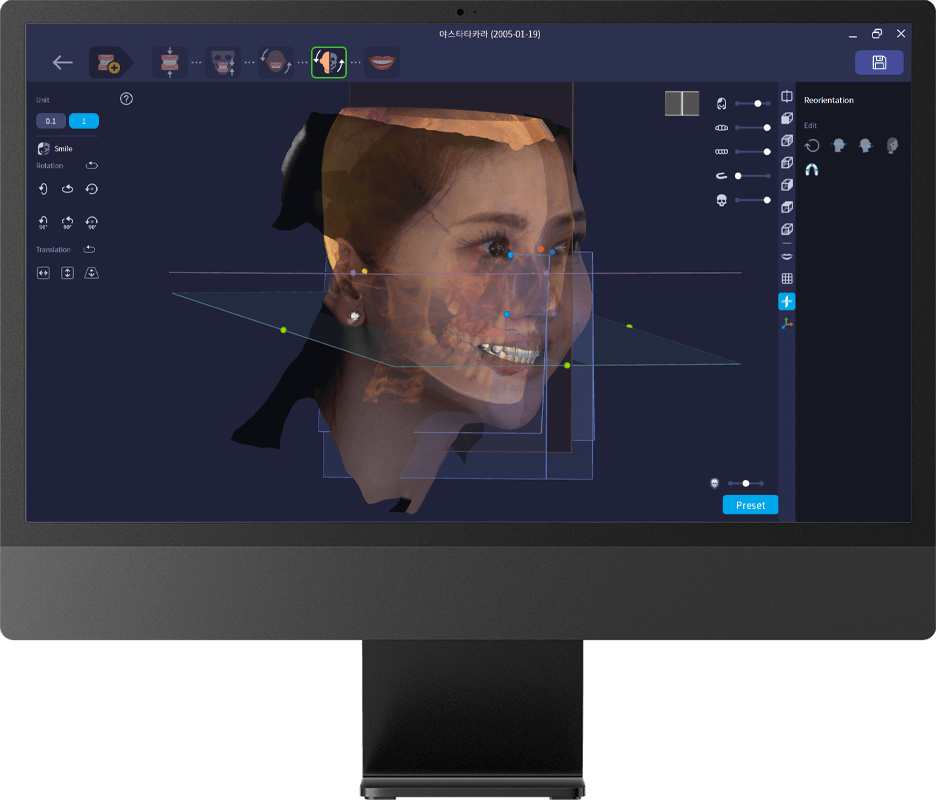Save the project with the floppy disk button
Screen dimensions: 936x800
[879, 62]
